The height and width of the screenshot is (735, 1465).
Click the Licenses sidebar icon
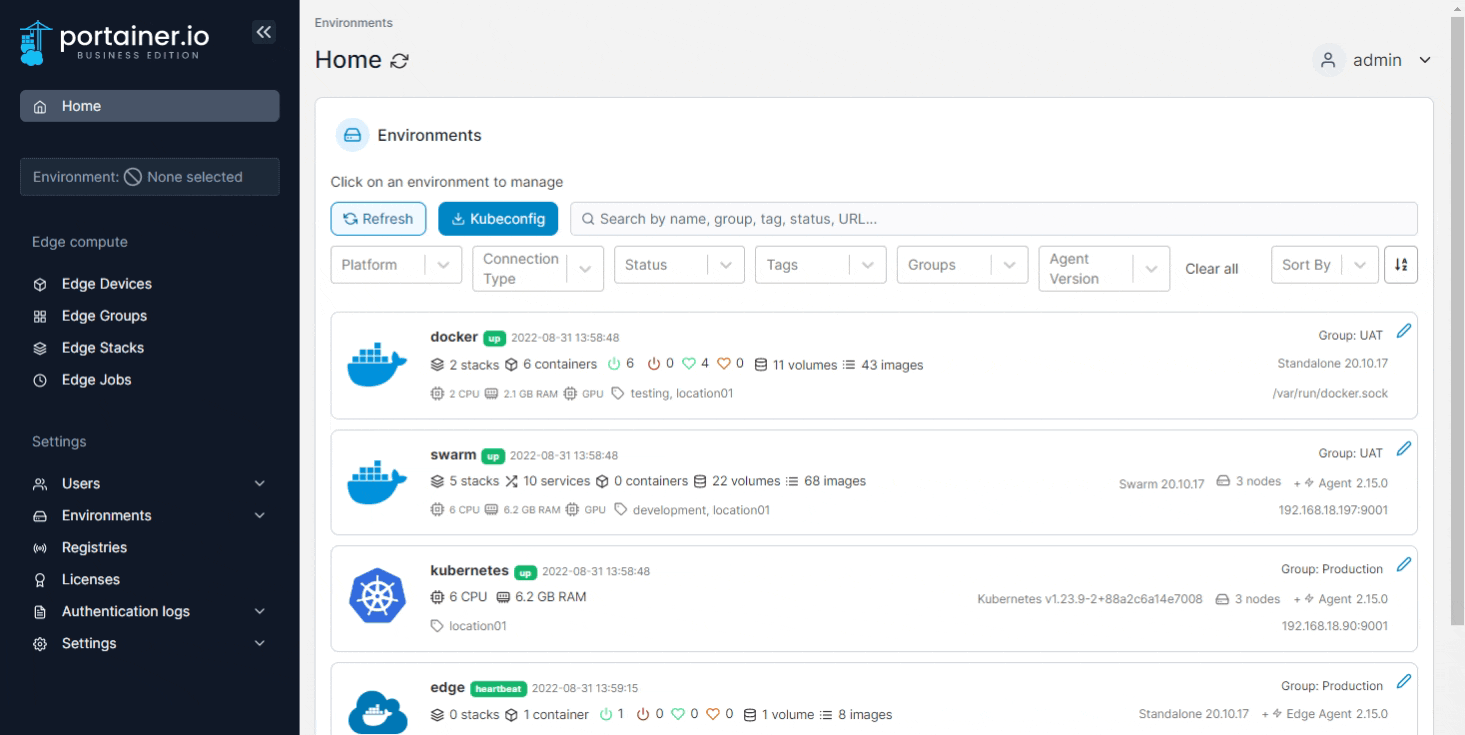coord(40,580)
